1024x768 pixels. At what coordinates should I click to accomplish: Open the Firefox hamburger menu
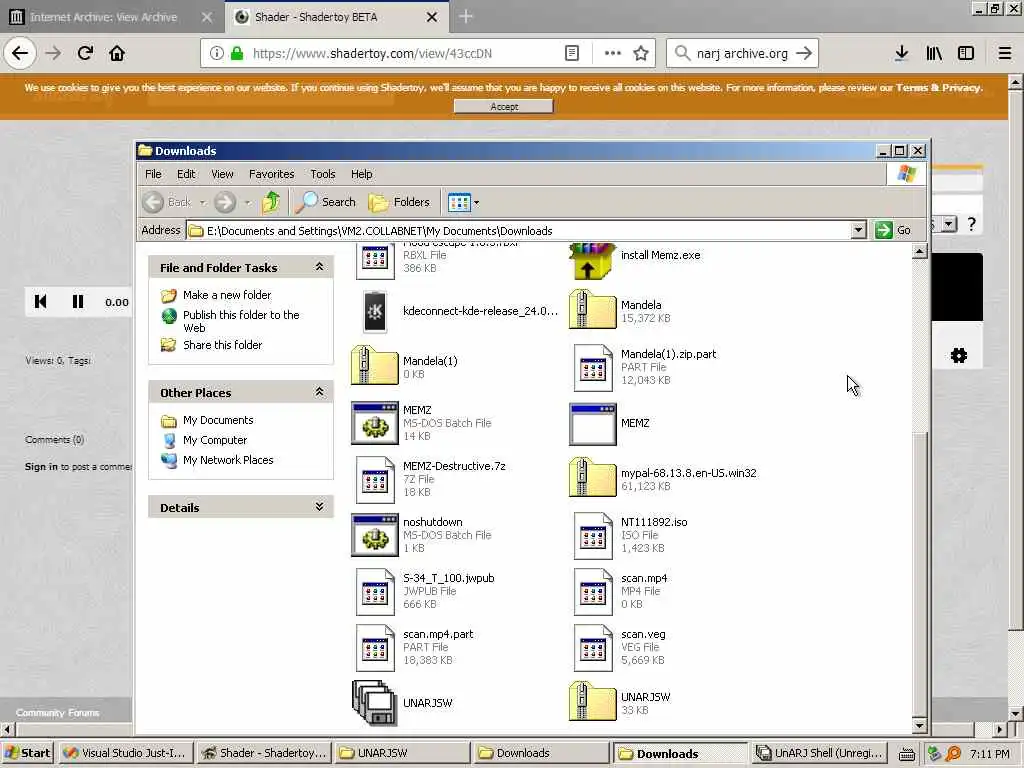pyautogui.click(x=1005, y=54)
